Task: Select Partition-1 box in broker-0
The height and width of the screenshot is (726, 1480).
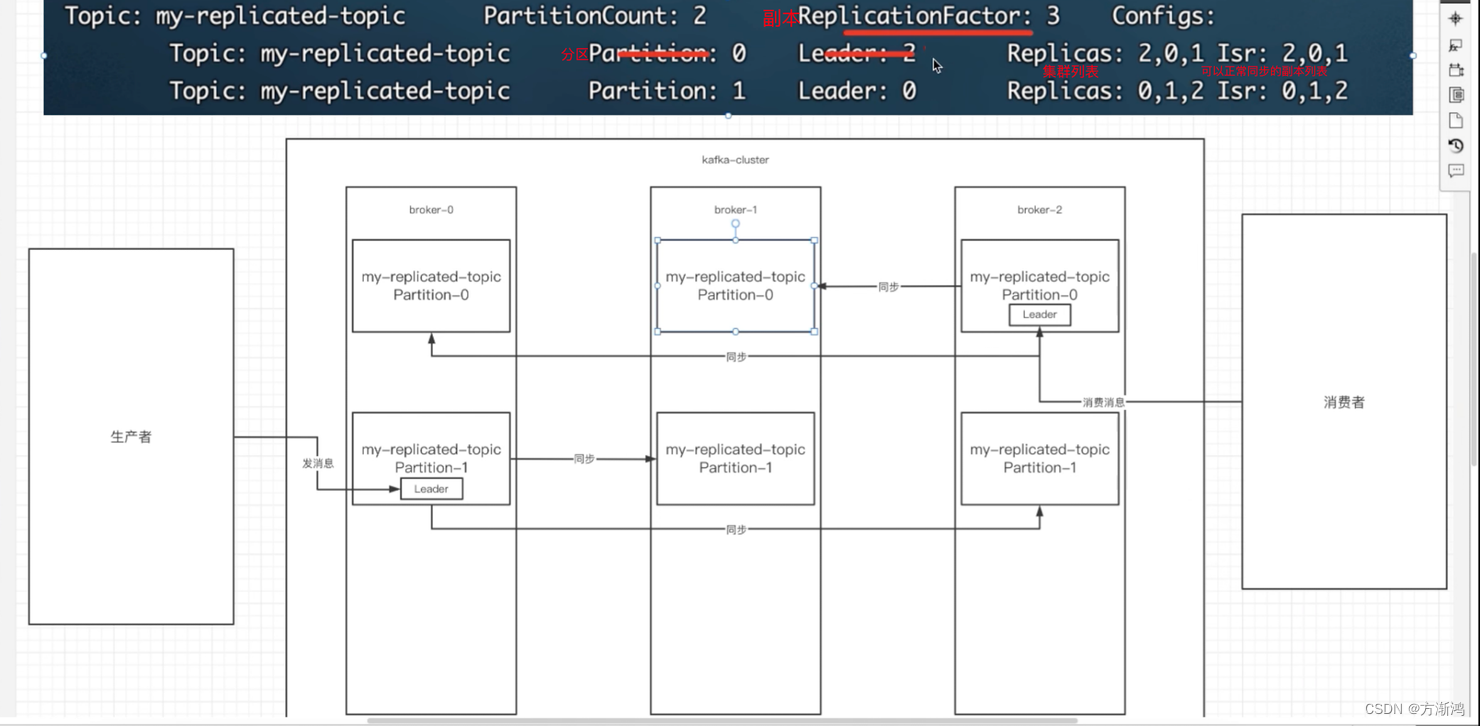Action: pos(431,458)
